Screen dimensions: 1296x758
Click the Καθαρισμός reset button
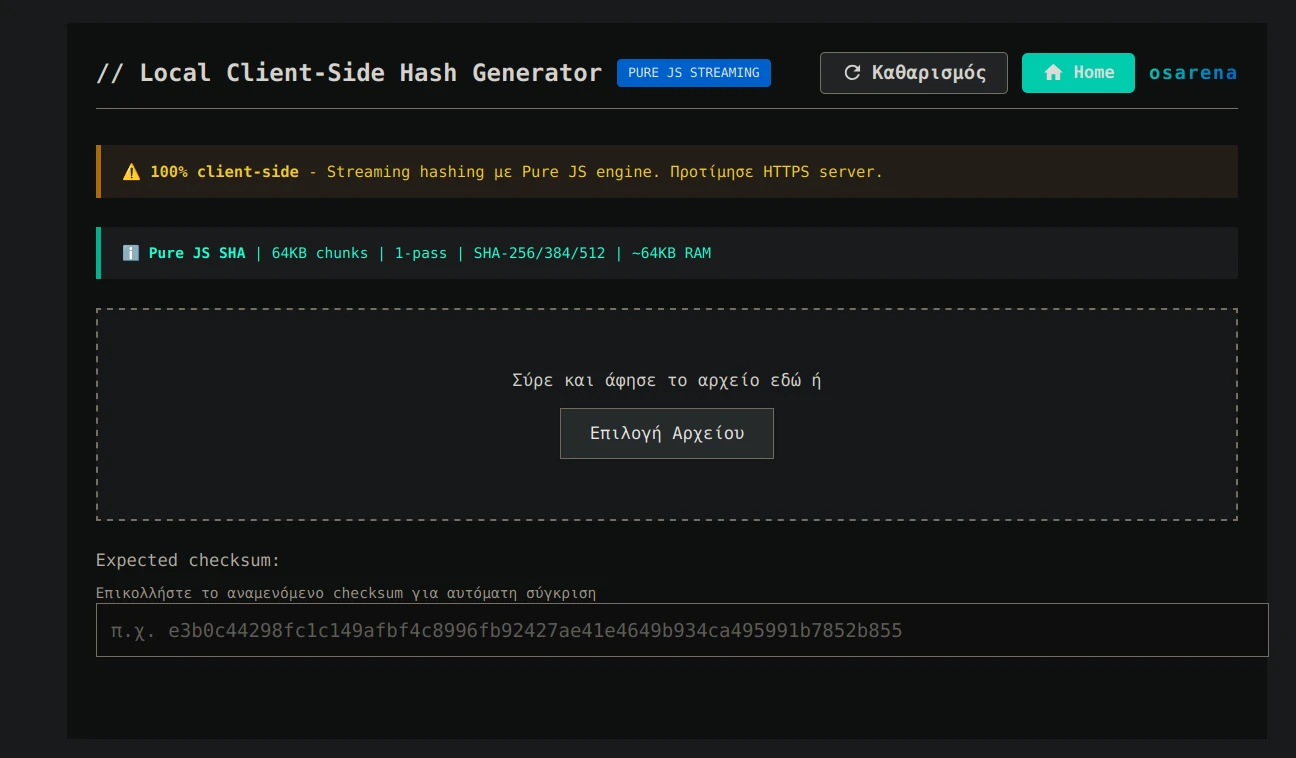[x=913, y=73]
